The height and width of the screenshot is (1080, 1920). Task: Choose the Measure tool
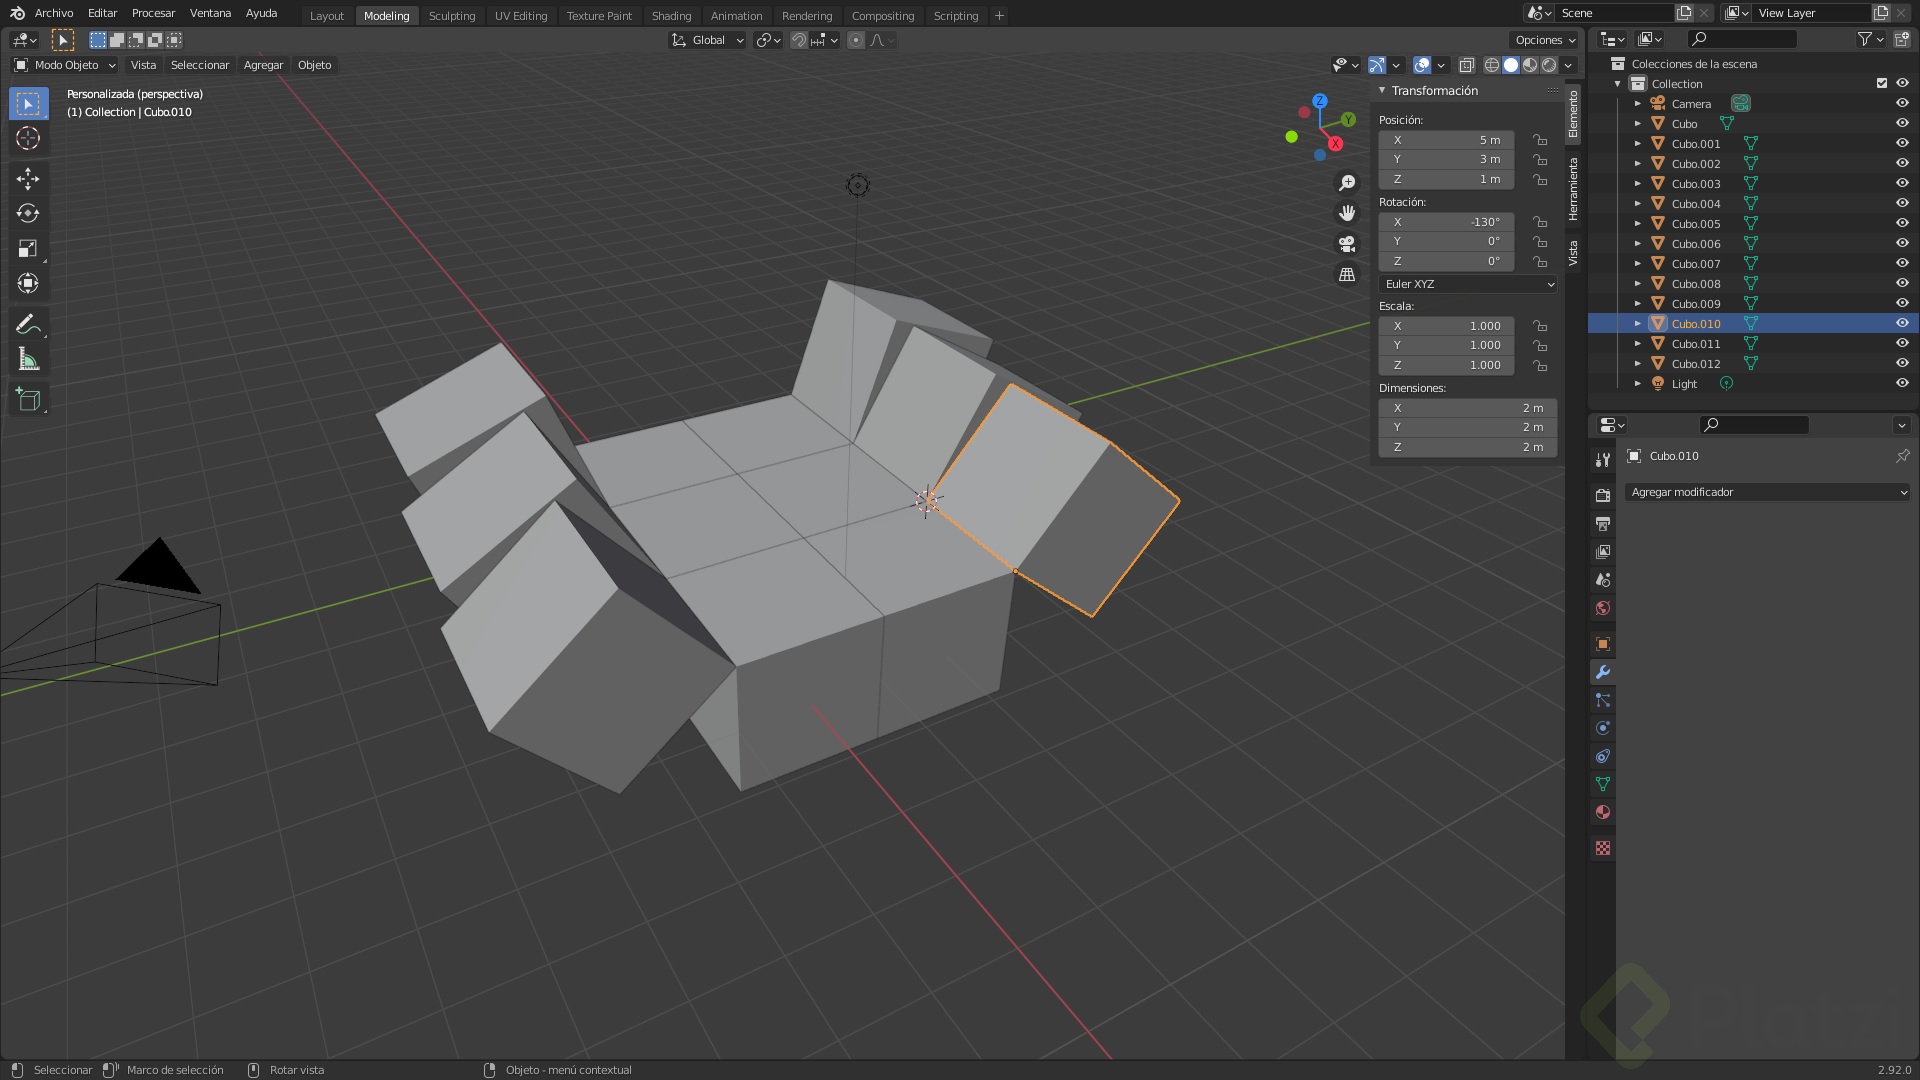coord(28,360)
